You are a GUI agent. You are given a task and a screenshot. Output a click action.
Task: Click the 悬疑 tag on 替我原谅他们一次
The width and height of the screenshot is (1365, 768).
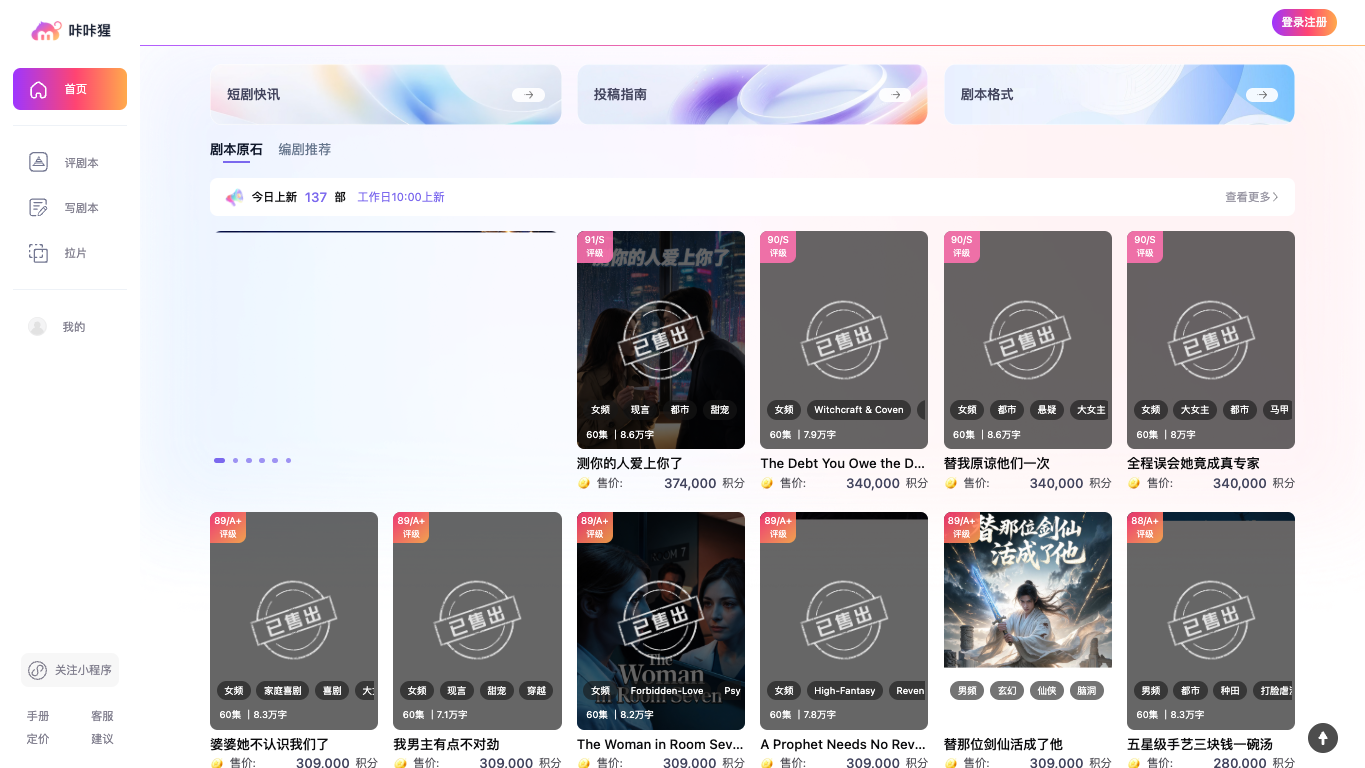(x=1047, y=410)
